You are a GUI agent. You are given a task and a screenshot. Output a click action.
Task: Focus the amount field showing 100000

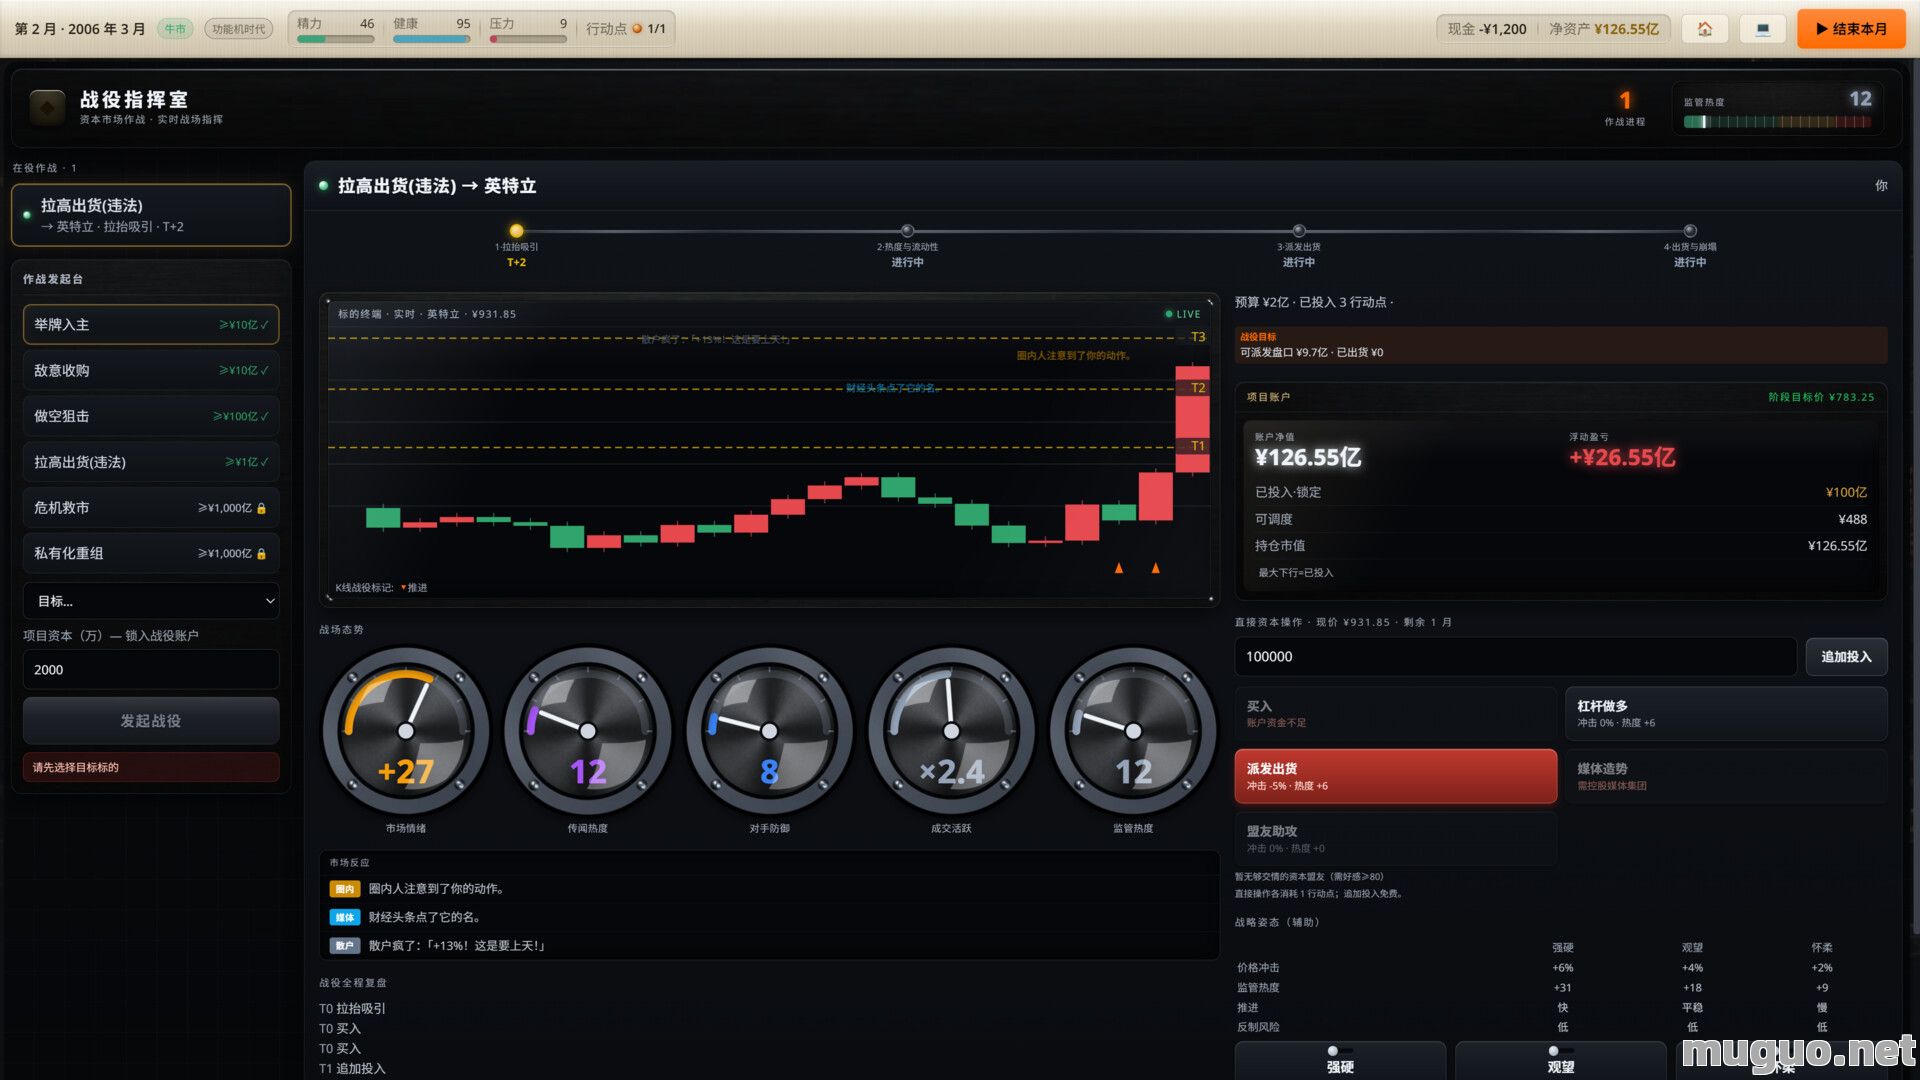tap(1515, 657)
